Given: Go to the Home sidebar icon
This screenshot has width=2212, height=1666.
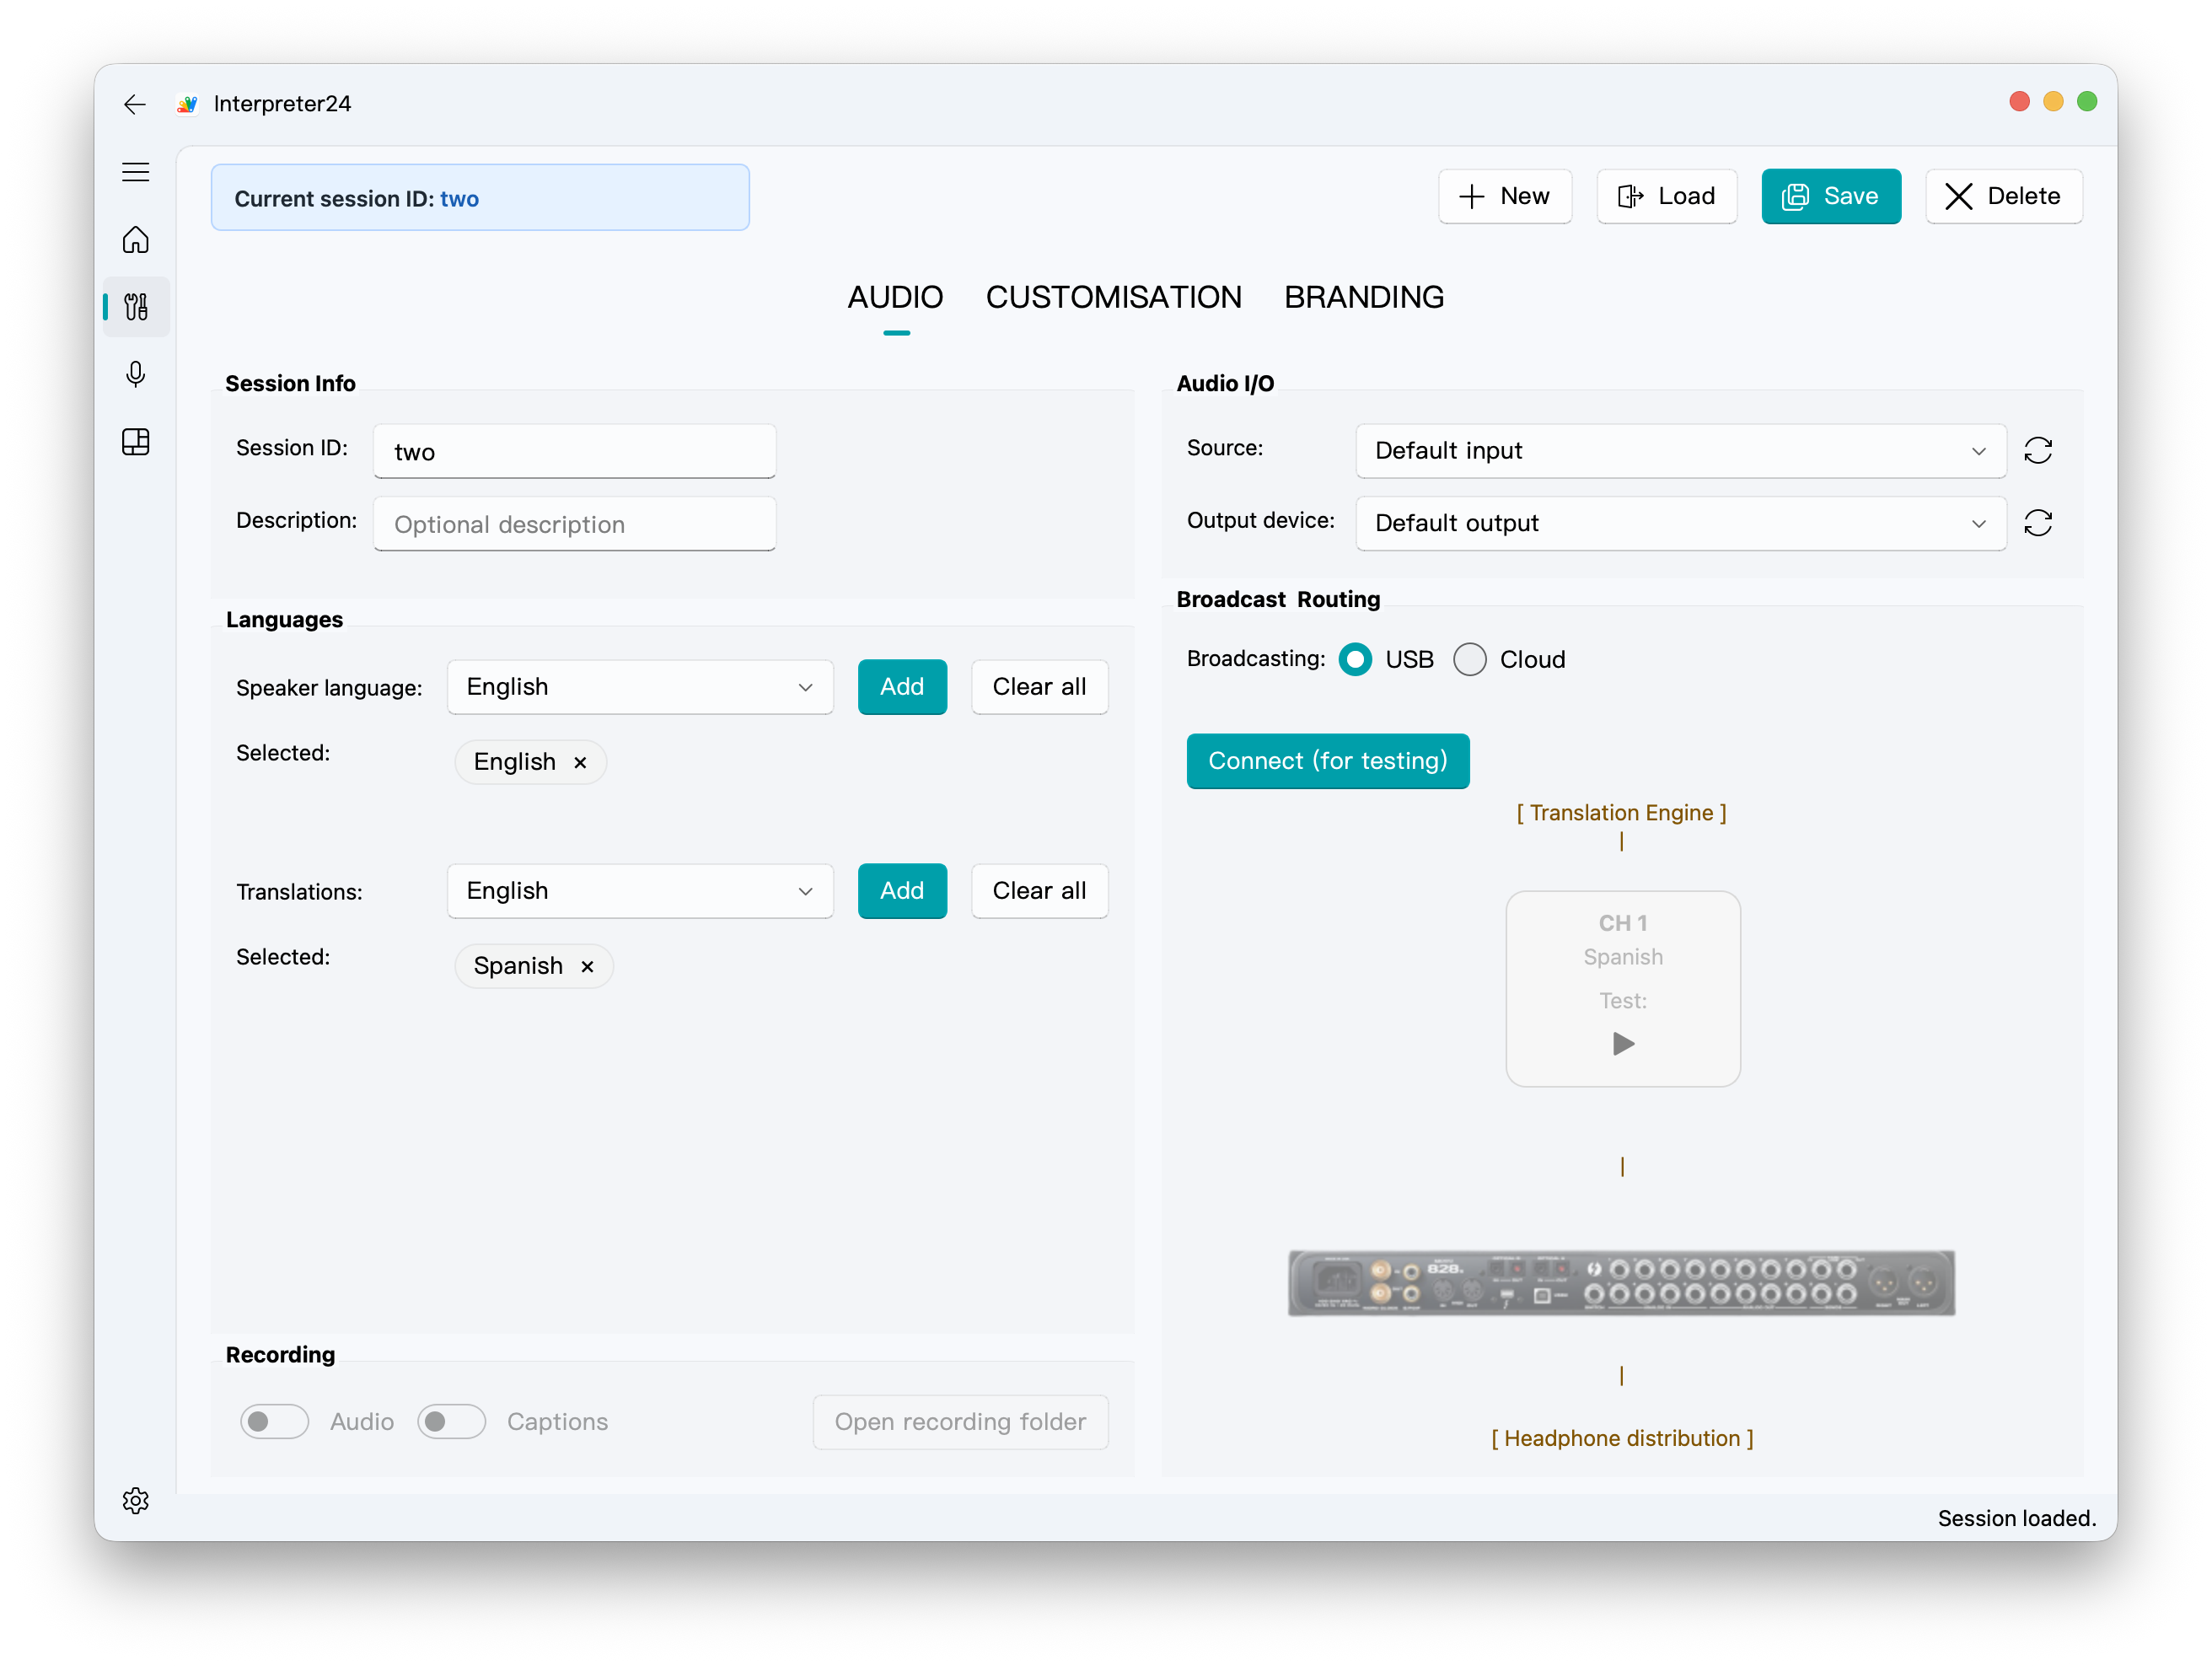Looking at the screenshot, I should [136, 240].
